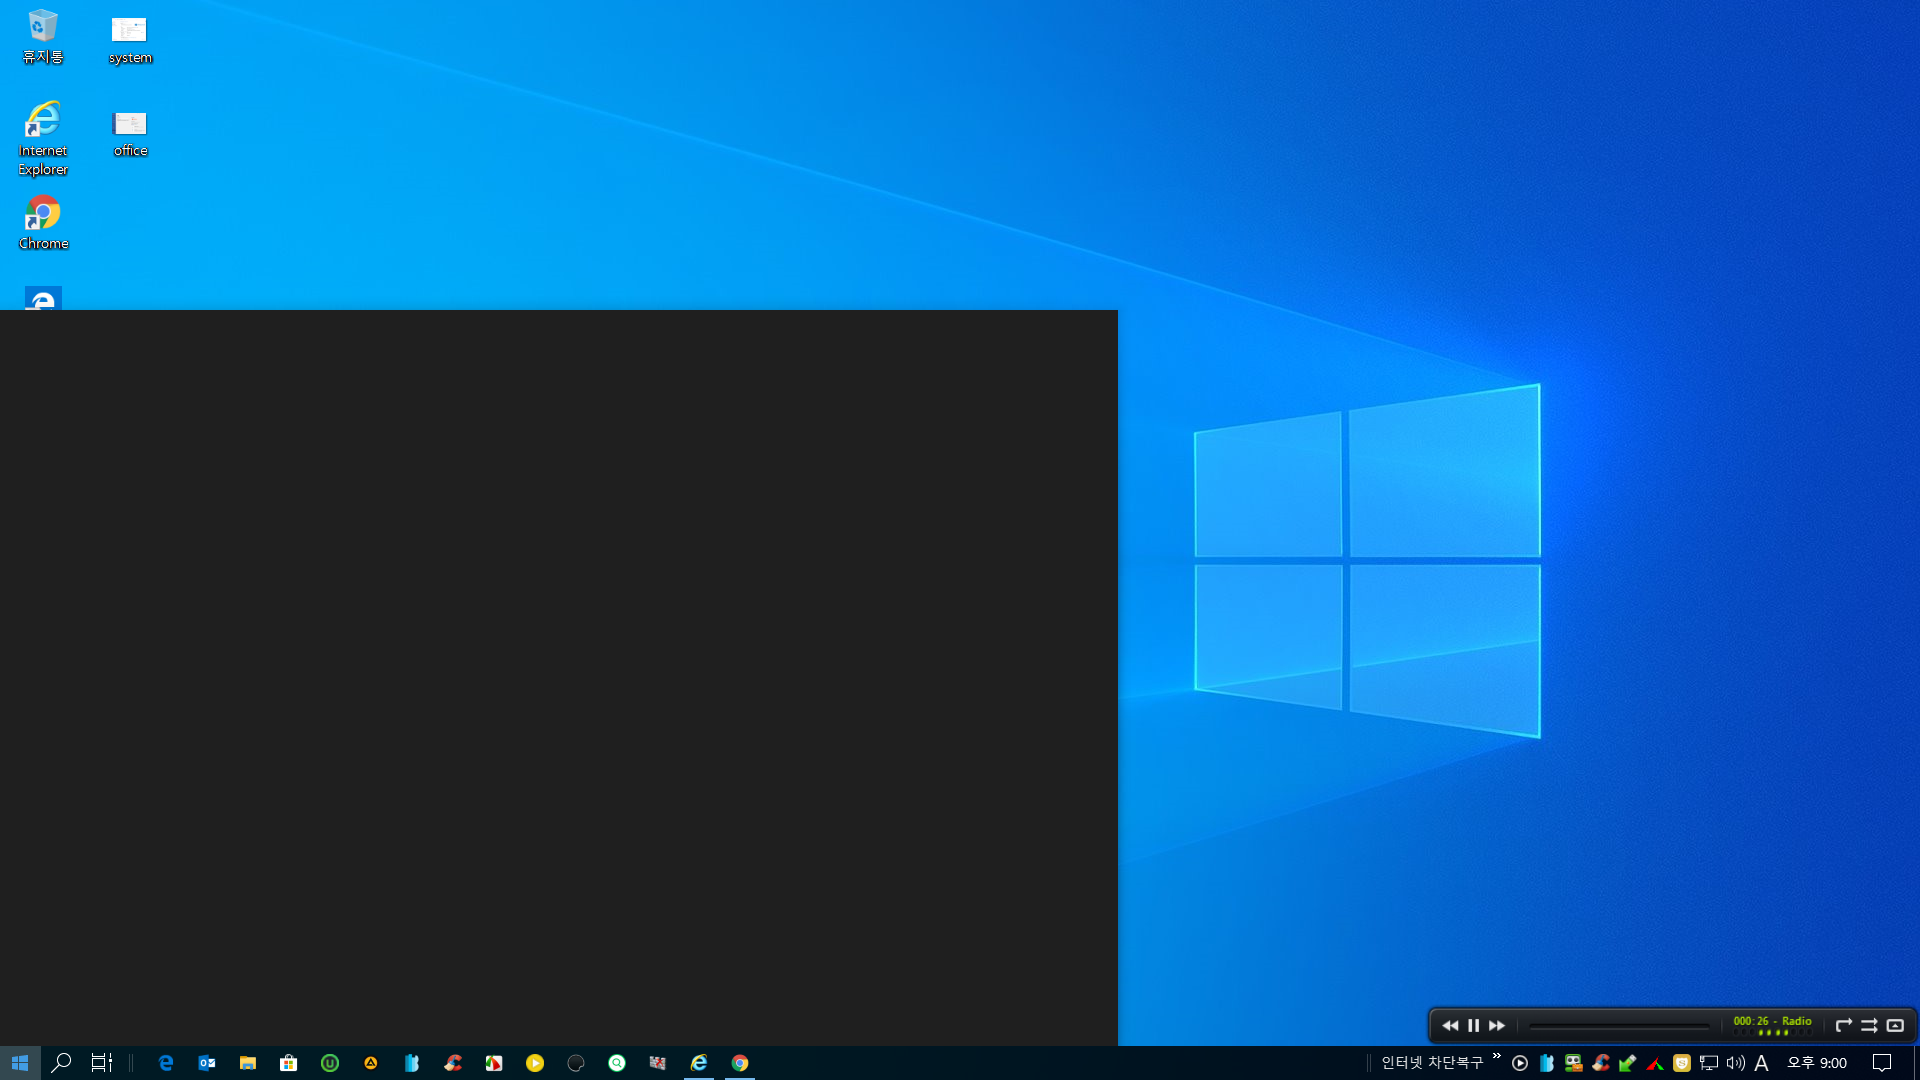Open the Action Center notifications icon
Viewport: 1920px width, 1080px height.
[1882, 1063]
